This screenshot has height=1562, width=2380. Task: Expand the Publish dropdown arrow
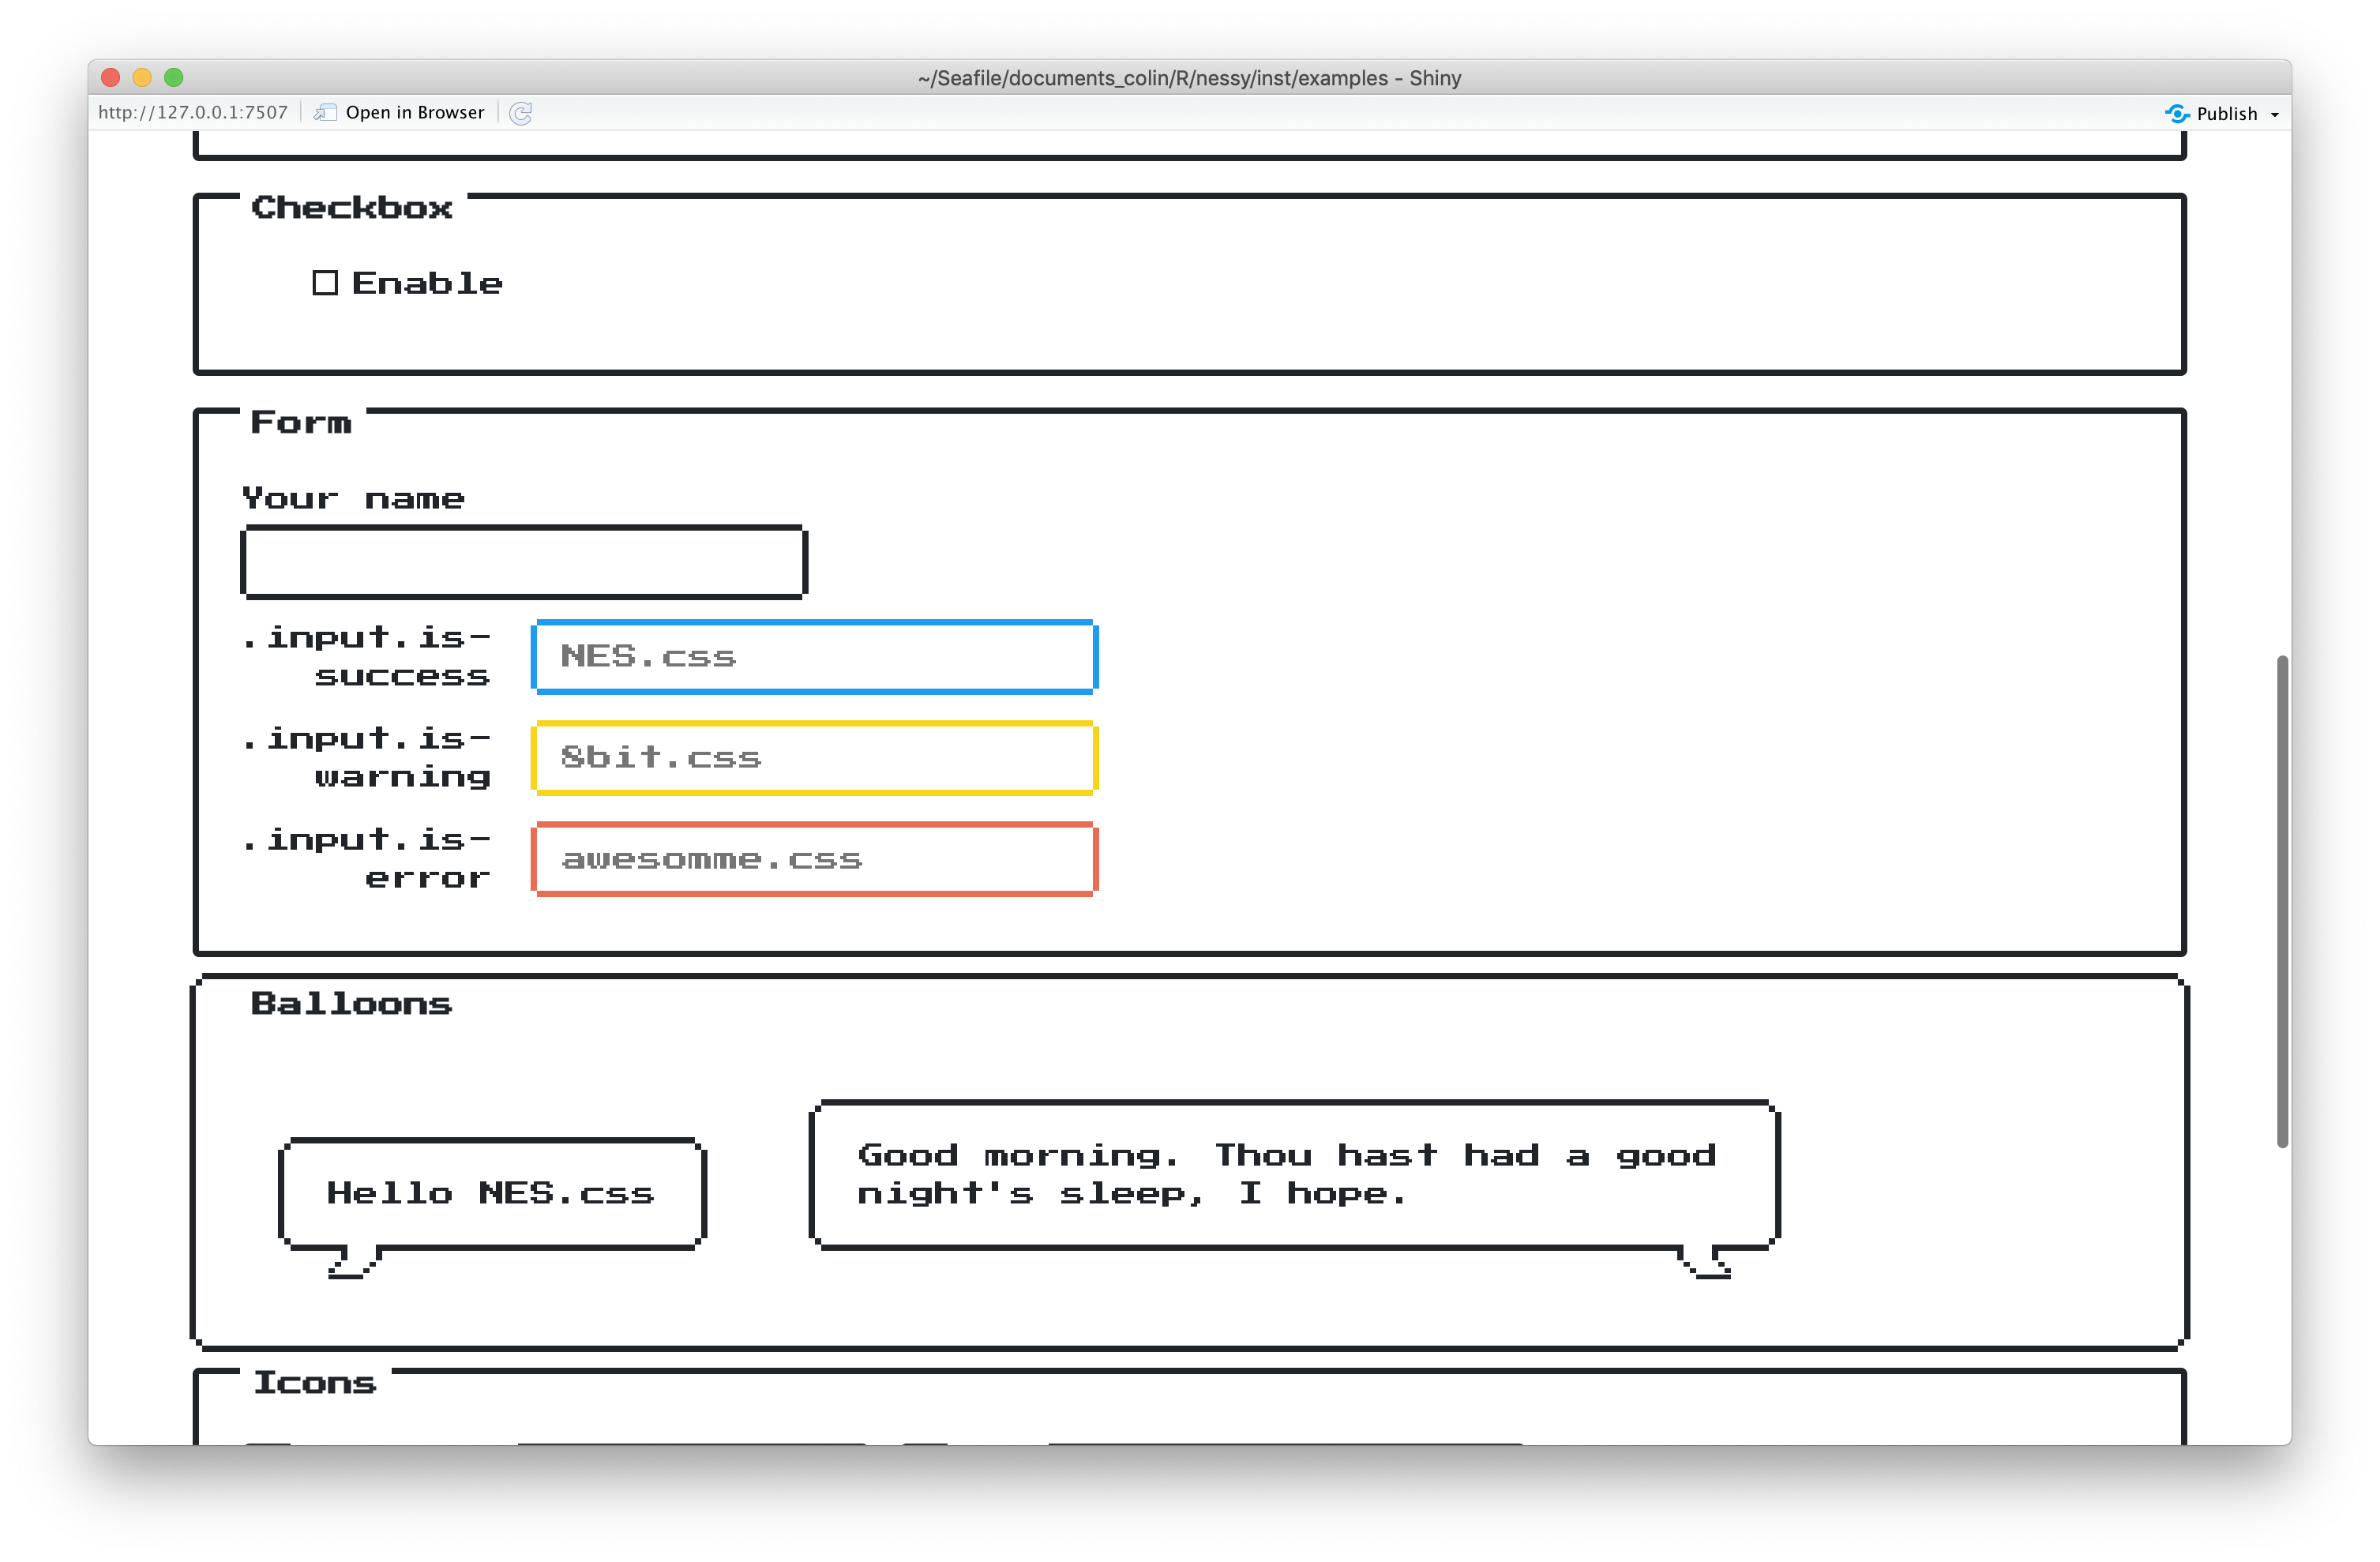(x=2275, y=115)
